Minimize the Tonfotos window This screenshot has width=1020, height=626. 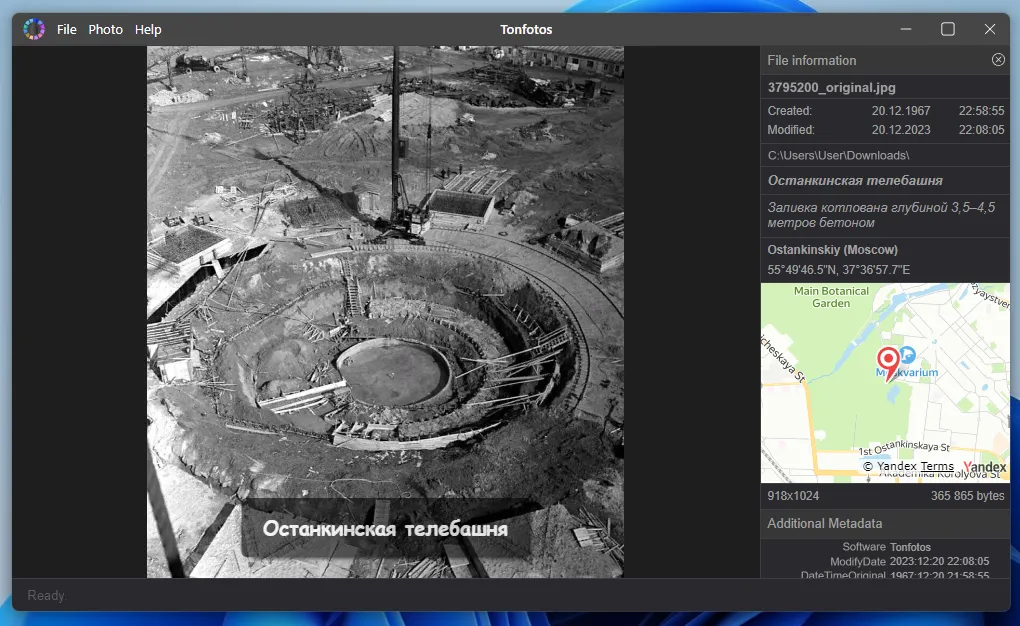pyautogui.click(x=905, y=29)
